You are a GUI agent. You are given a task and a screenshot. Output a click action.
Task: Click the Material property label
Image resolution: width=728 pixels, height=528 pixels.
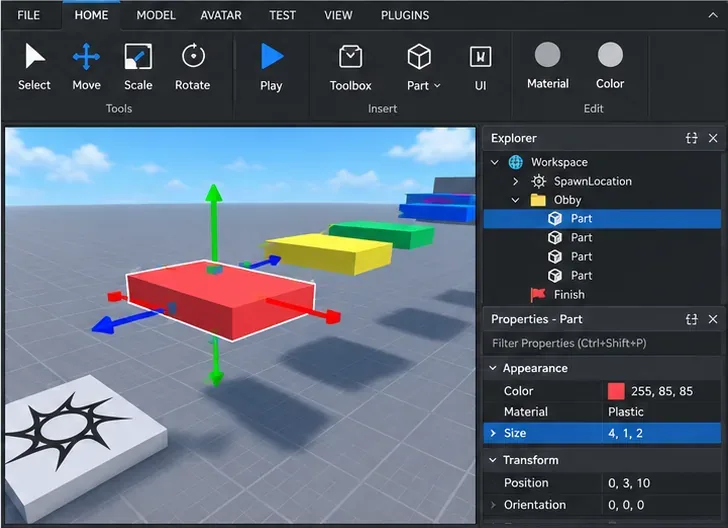click(526, 412)
